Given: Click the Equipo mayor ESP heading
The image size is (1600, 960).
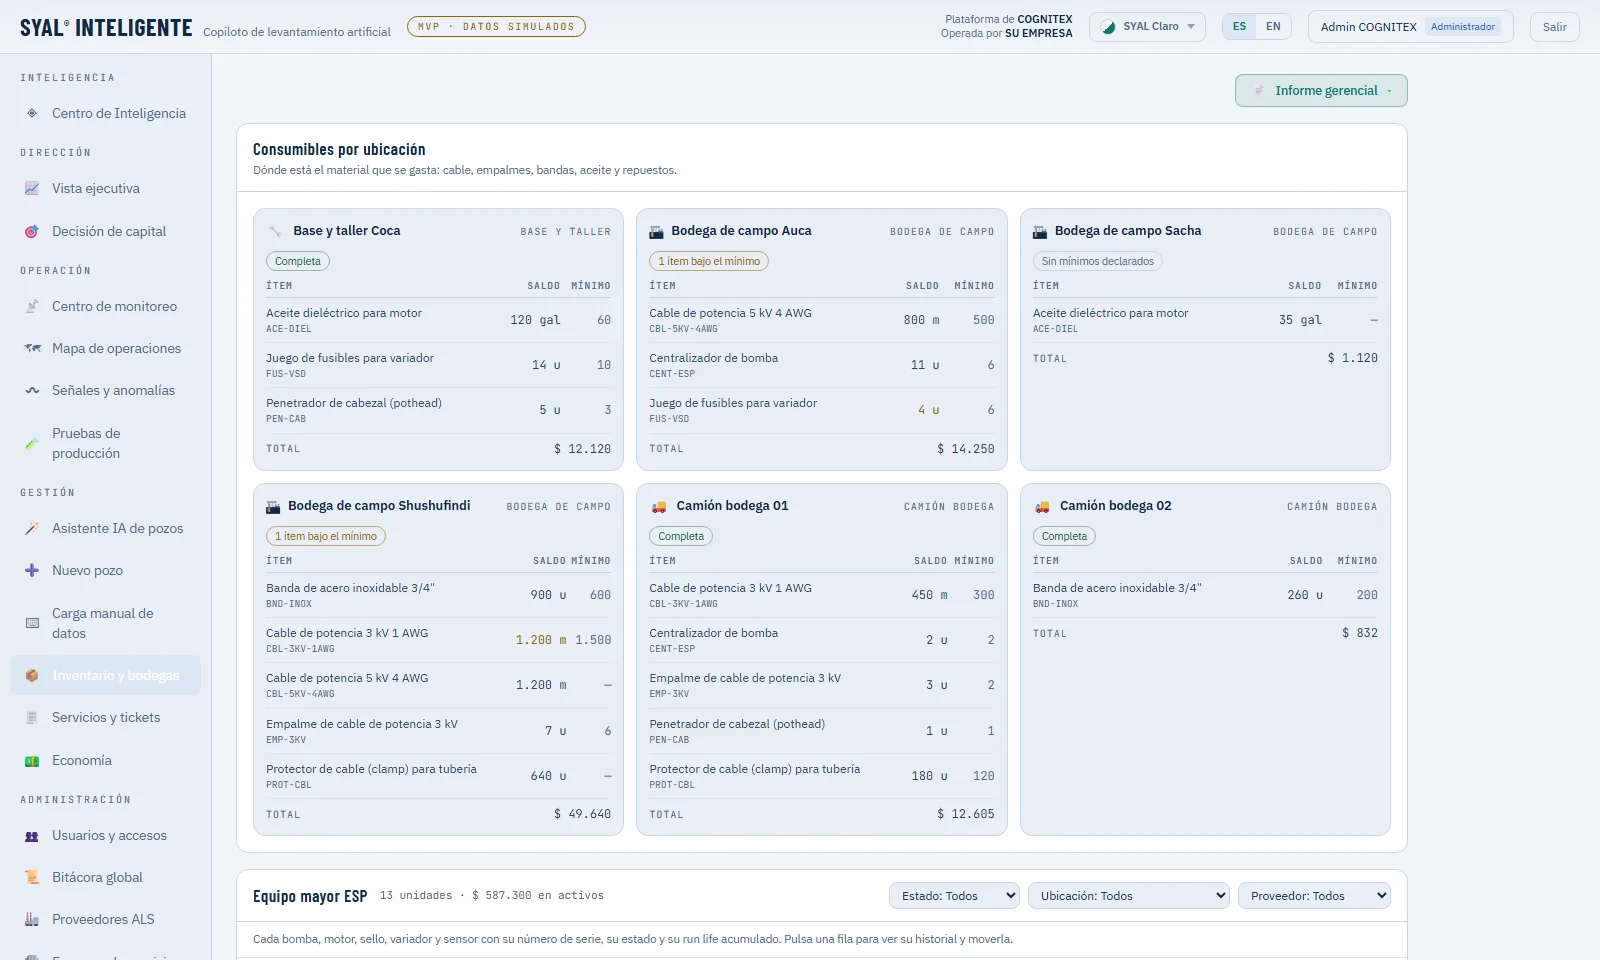Looking at the screenshot, I should [310, 896].
